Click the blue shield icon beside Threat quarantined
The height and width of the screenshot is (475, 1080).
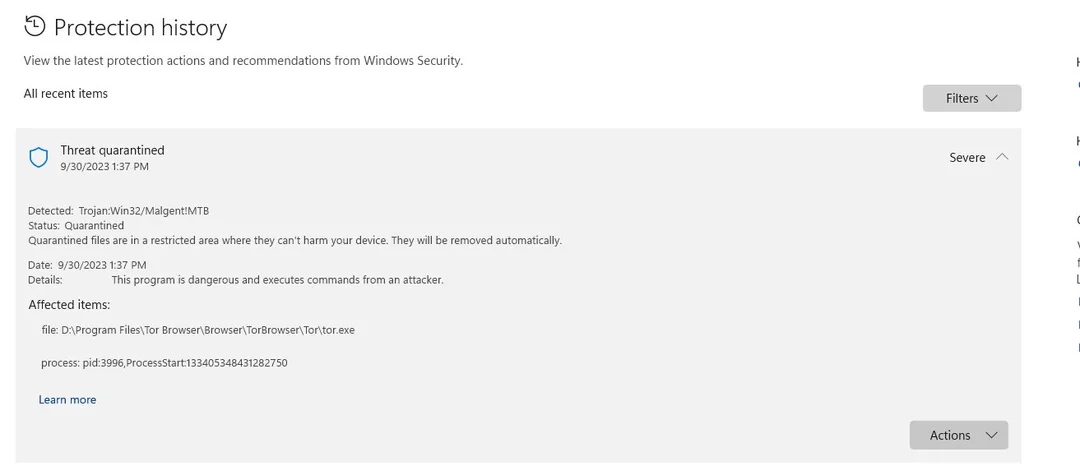[x=39, y=158]
